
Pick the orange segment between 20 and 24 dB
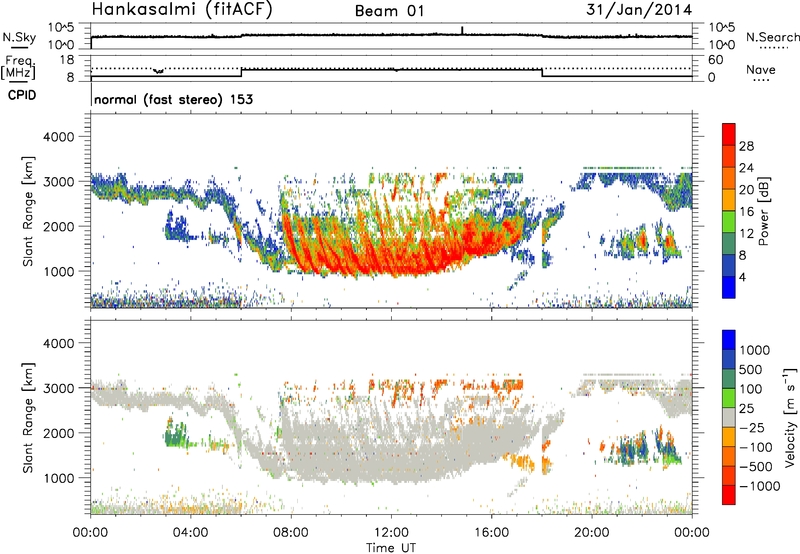(729, 178)
